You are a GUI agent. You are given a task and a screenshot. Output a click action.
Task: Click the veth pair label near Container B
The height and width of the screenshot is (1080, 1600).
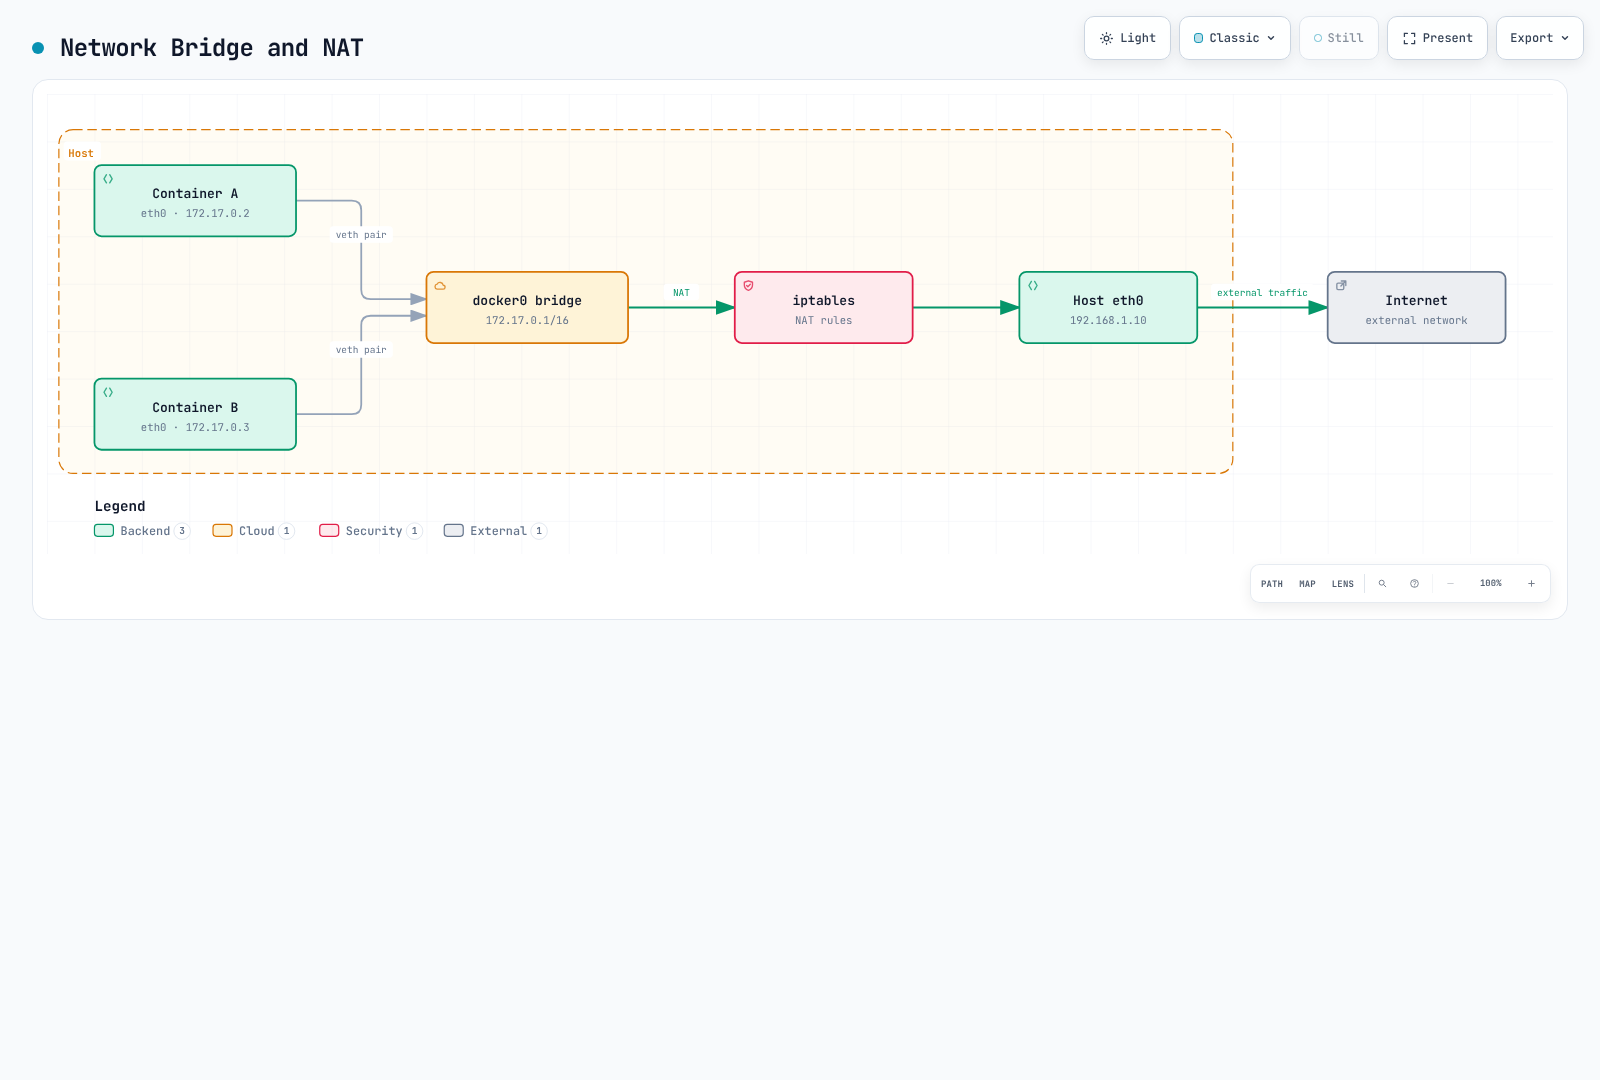click(x=361, y=350)
